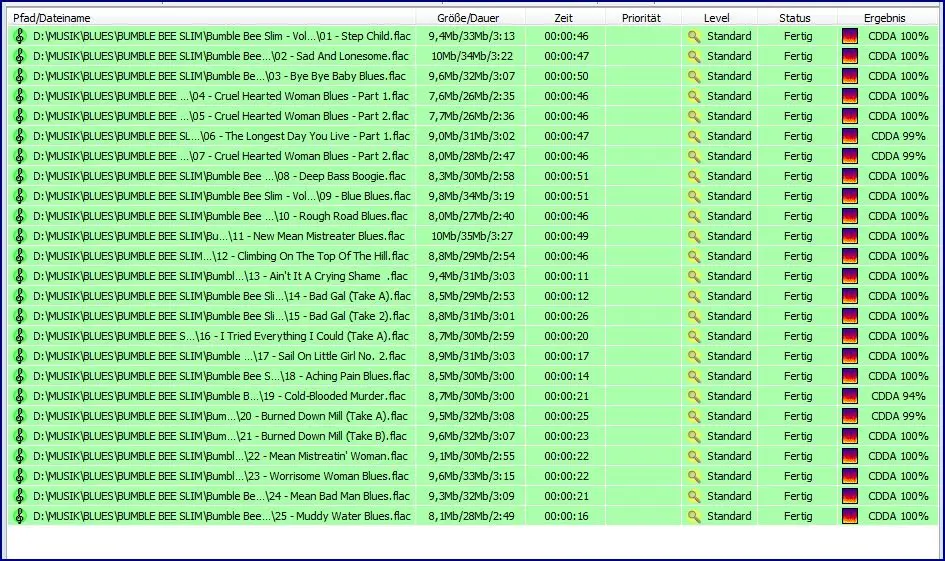Click music note icon for 08 - Deep Bass Boogie
Viewport: 945px width, 561px height.
coord(20,176)
